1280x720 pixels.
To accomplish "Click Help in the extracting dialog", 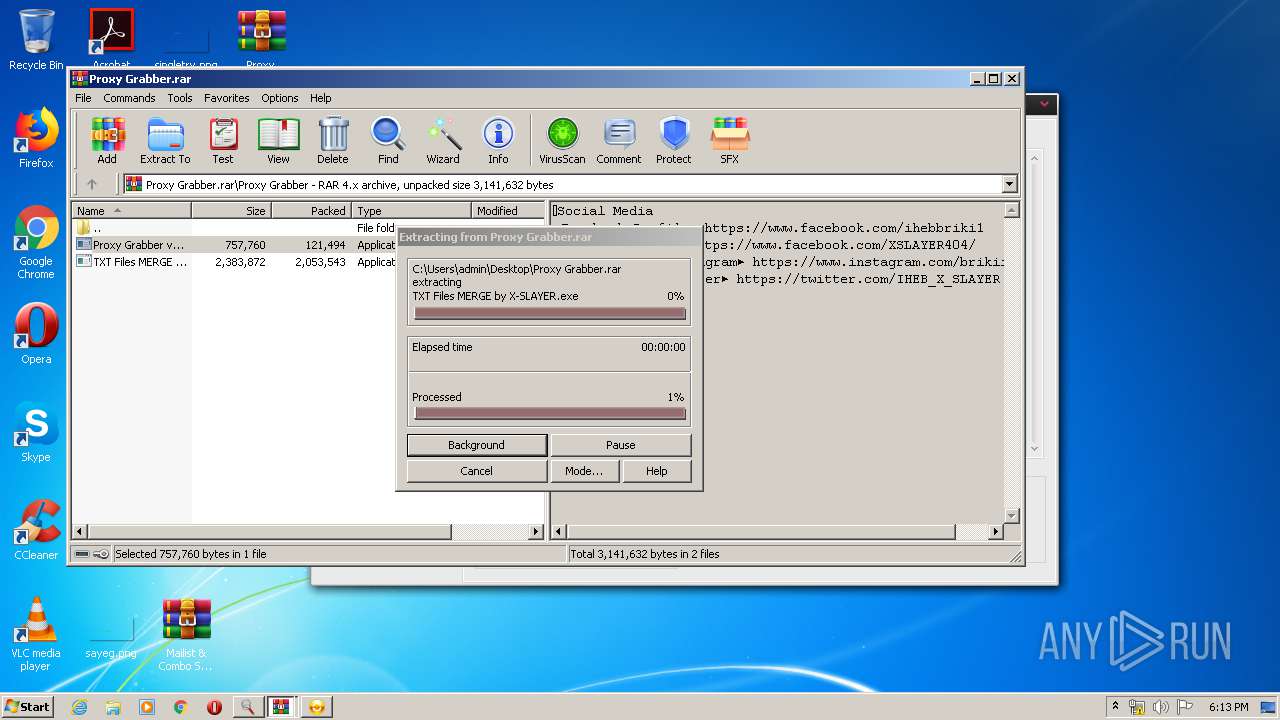I will click(657, 471).
